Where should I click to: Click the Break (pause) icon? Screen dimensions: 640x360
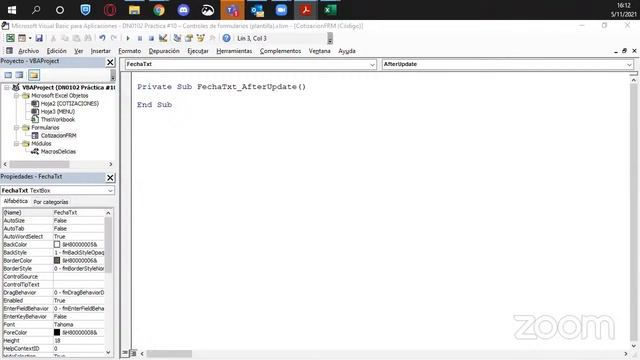(140, 38)
